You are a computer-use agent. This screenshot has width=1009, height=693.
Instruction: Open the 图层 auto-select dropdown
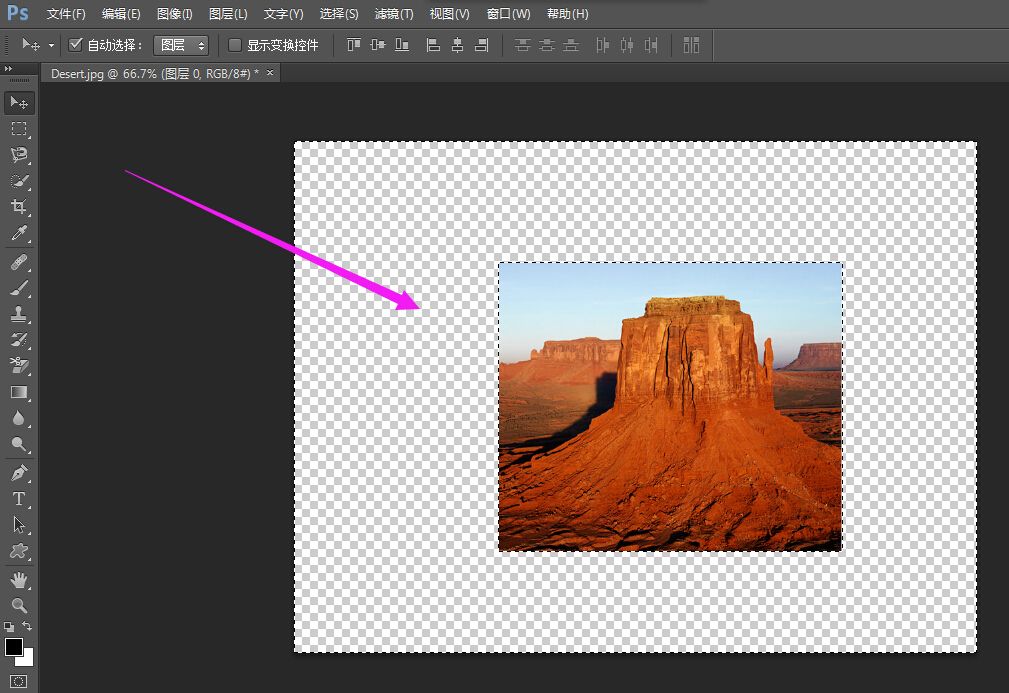(181, 45)
